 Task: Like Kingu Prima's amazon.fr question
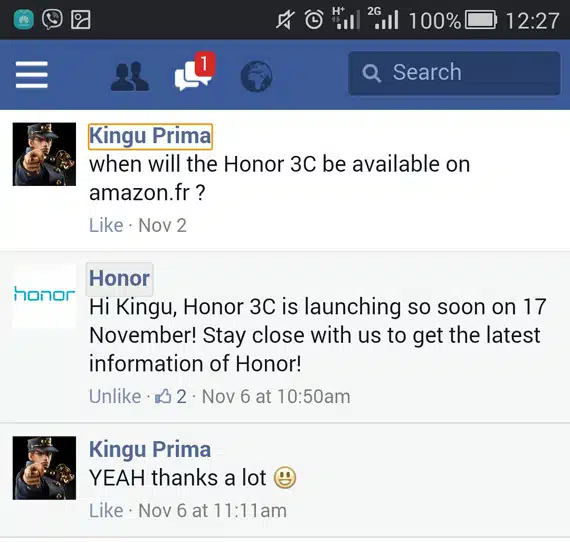(106, 225)
